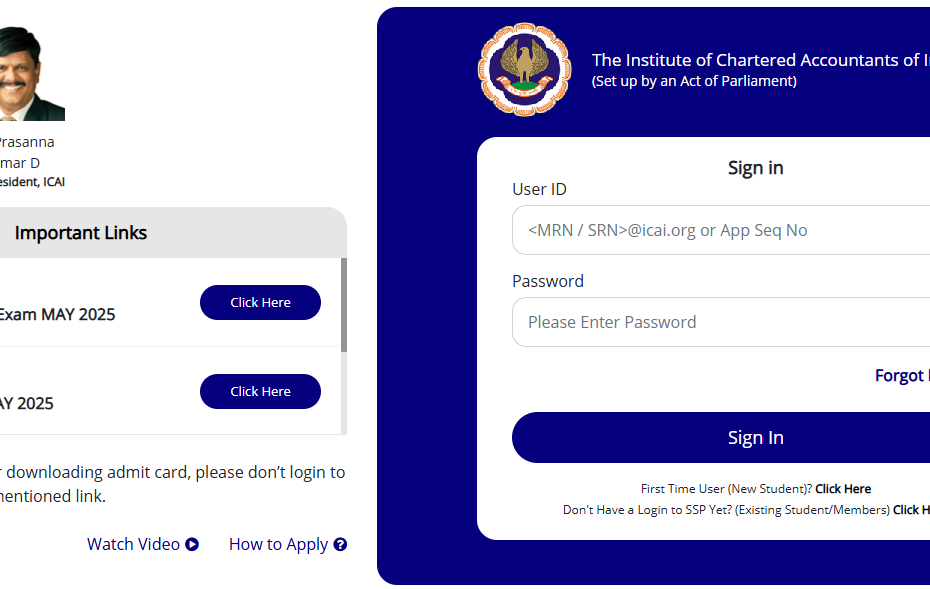Click Here for Exam MAY 2025
The image size is (930, 589).
(260, 303)
